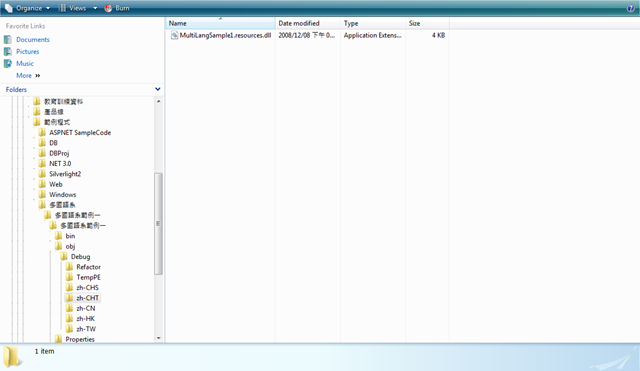Viewport: 640px width, 371px height.
Task: Select the ASPNET SampleCode folder
Action: 80,133
